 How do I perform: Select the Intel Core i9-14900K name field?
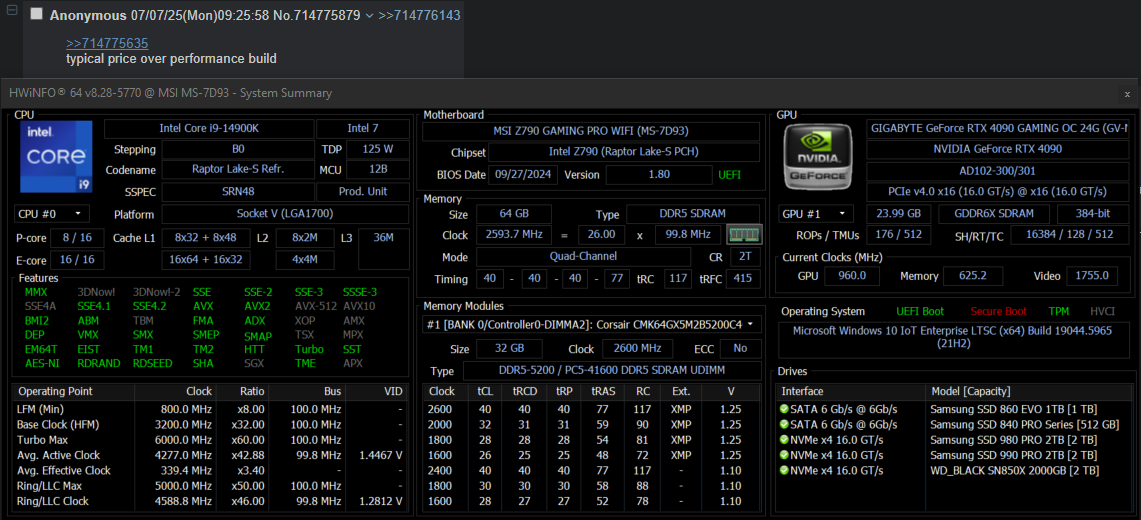[x=209, y=129]
